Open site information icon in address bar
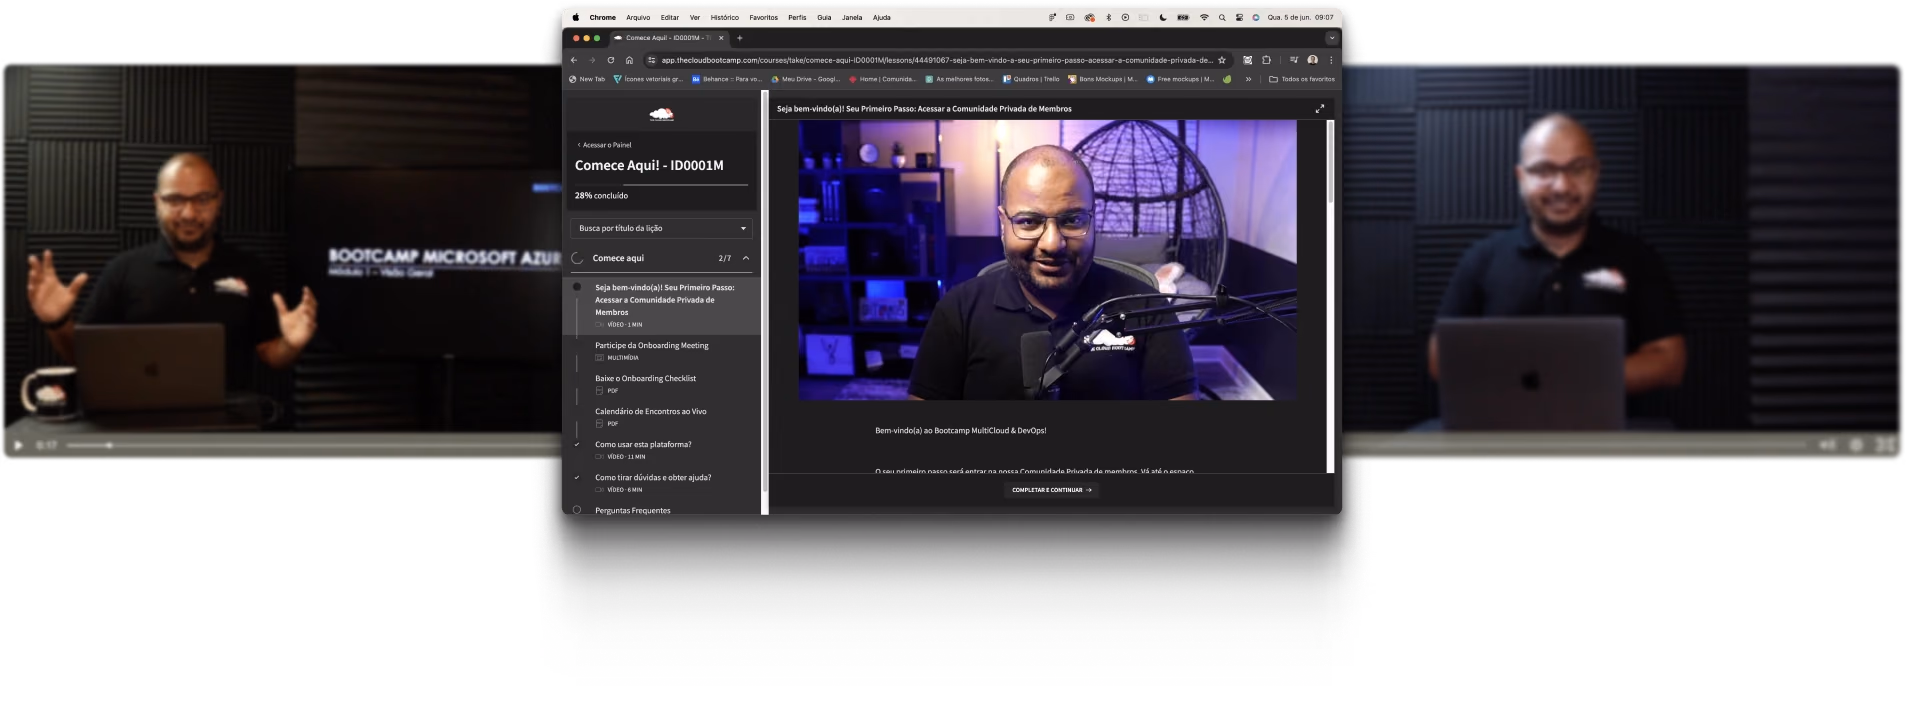 (x=651, y=60)
